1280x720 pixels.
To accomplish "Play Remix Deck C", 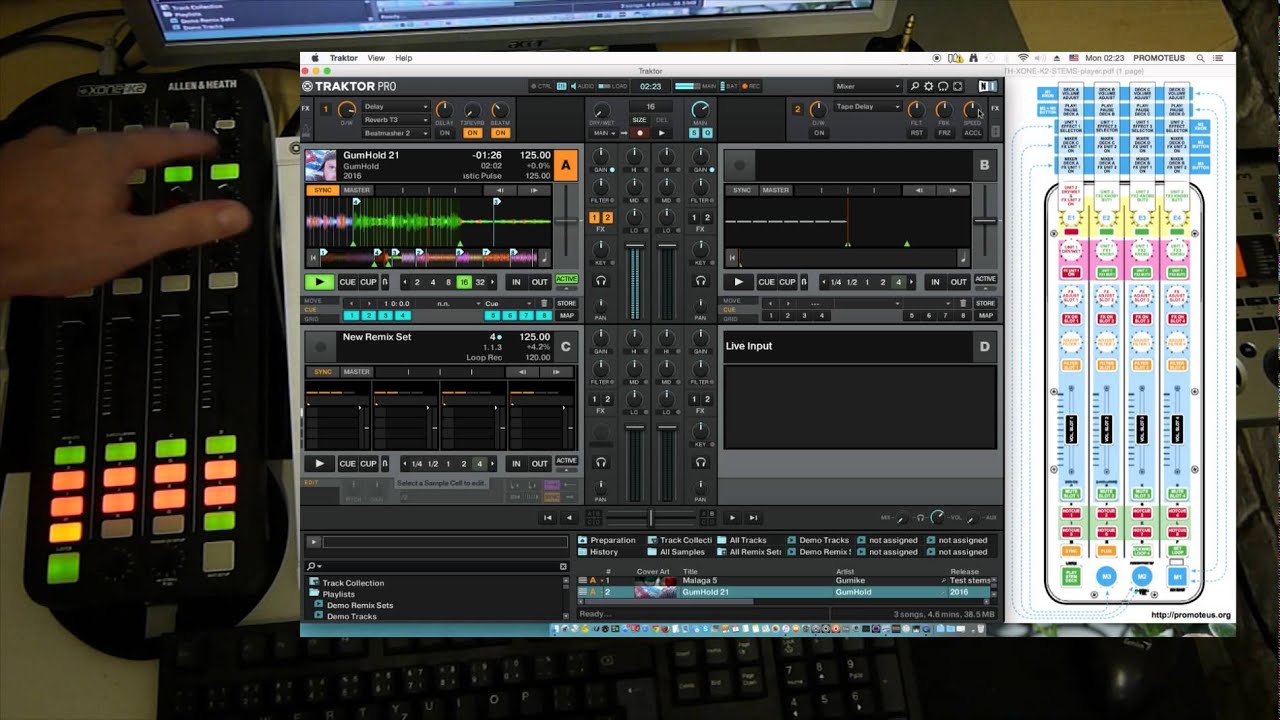I will 319,463.
